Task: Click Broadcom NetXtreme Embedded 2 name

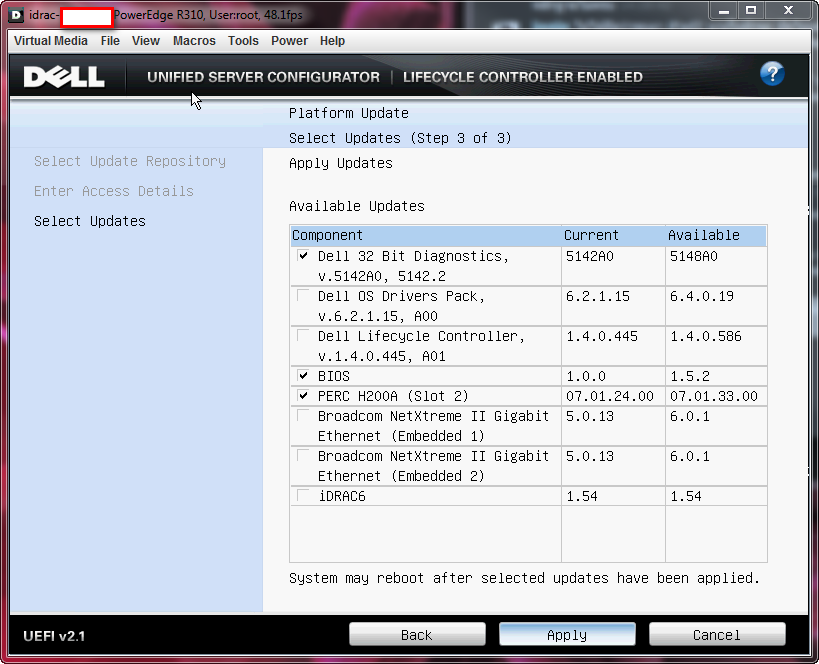Action: tap(434, 466)
